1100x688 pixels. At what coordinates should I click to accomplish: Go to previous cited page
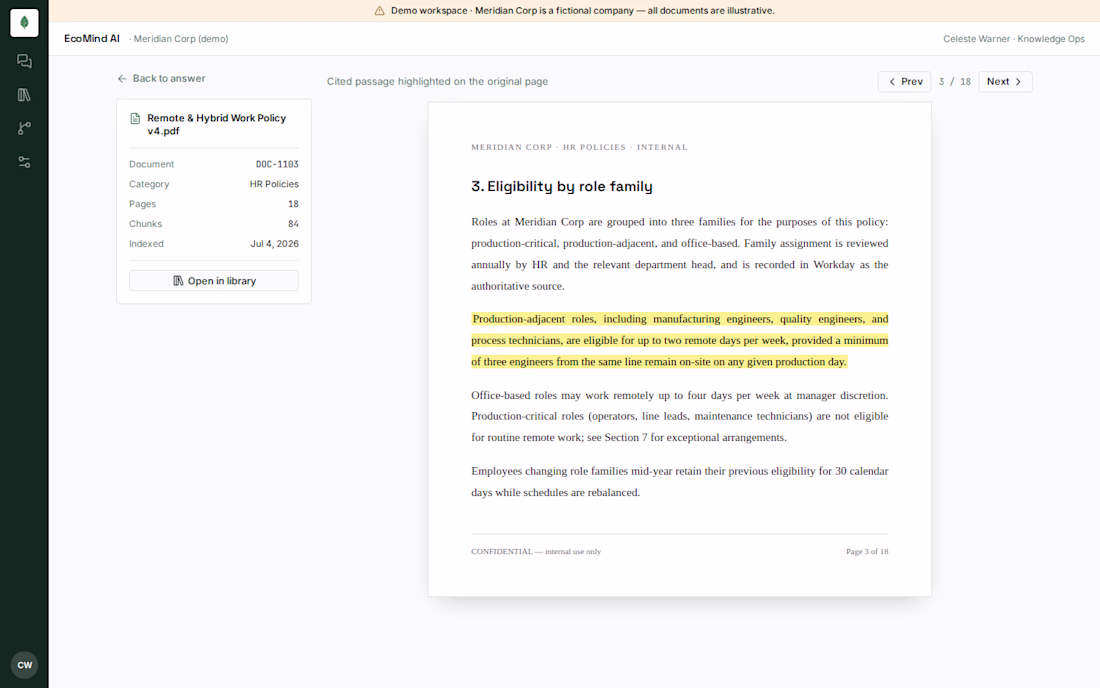click(904, 81)
